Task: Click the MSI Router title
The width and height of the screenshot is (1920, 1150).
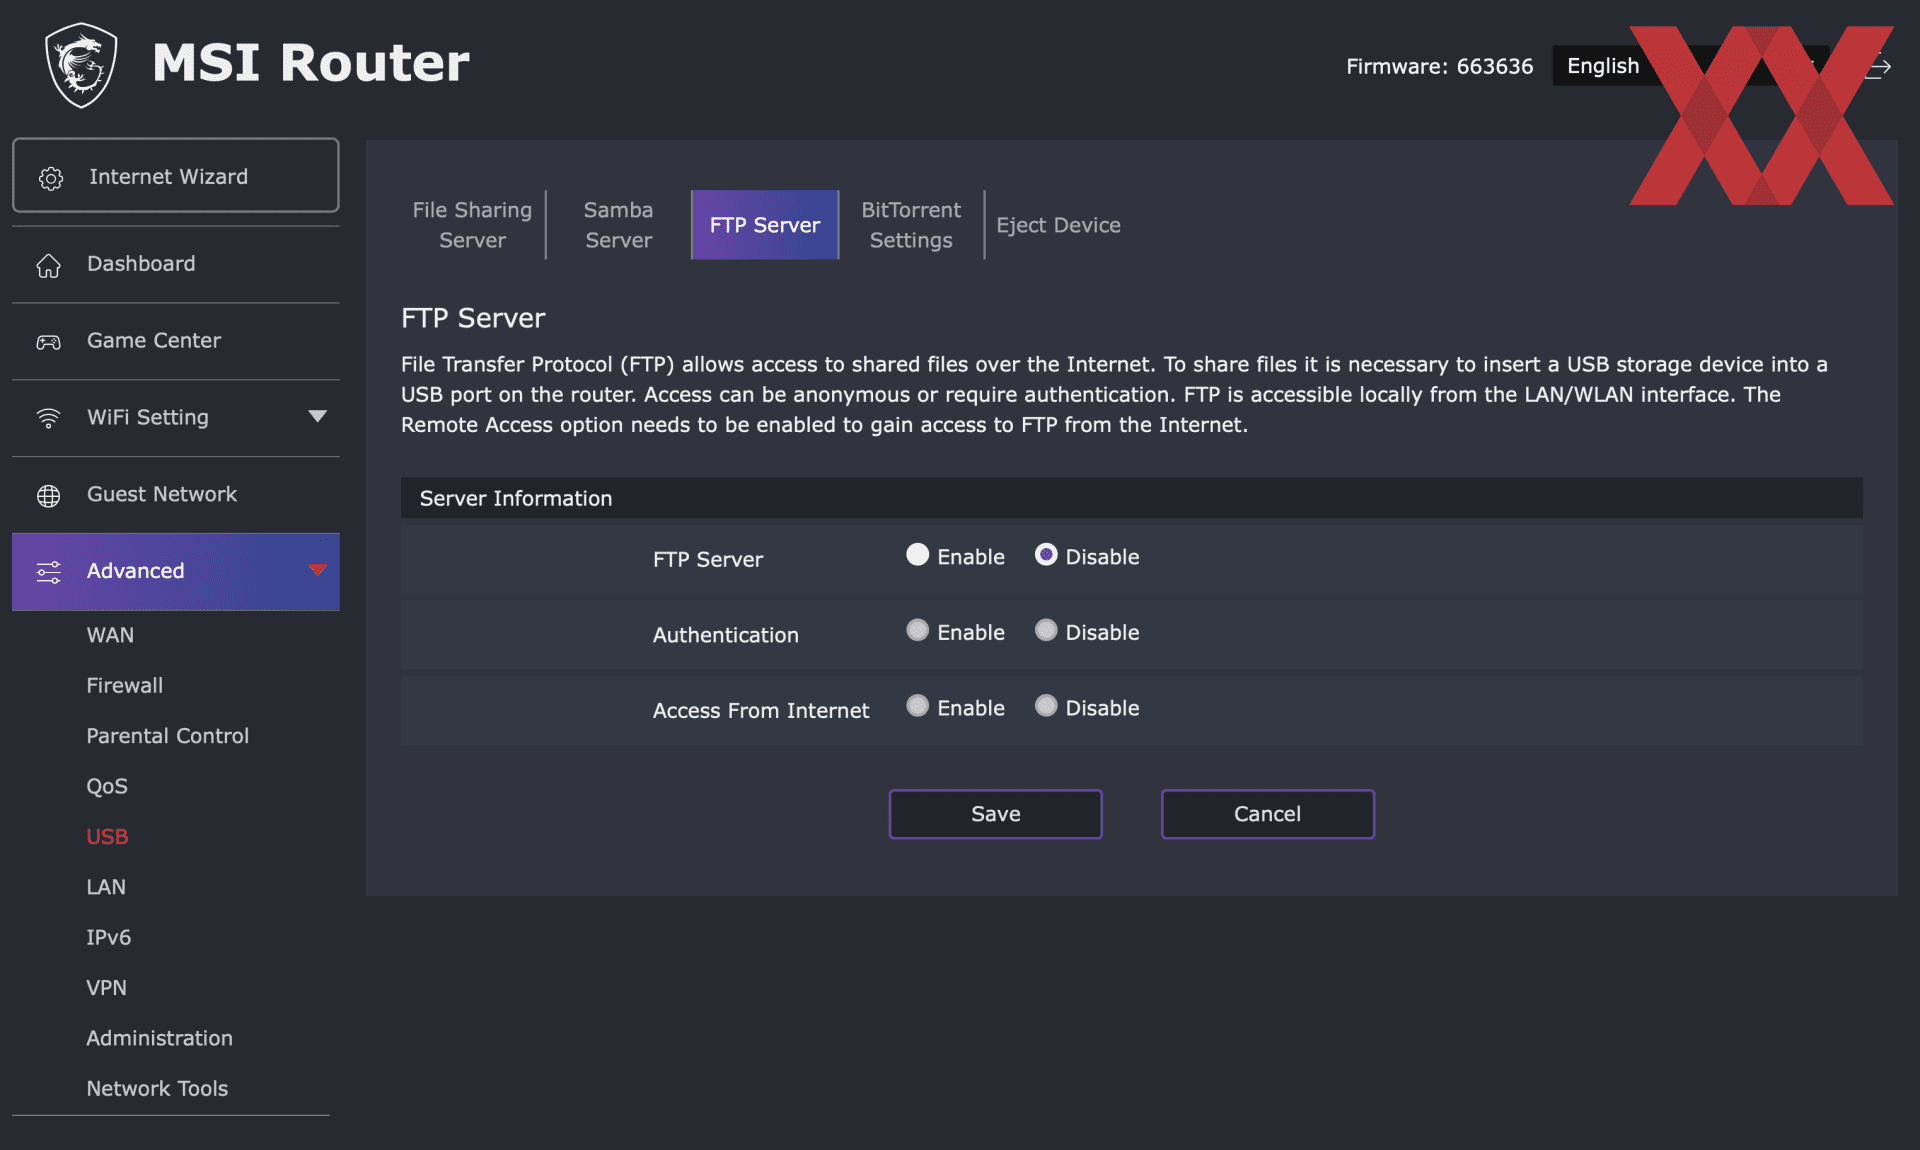Action: click(x=311, y=63)
